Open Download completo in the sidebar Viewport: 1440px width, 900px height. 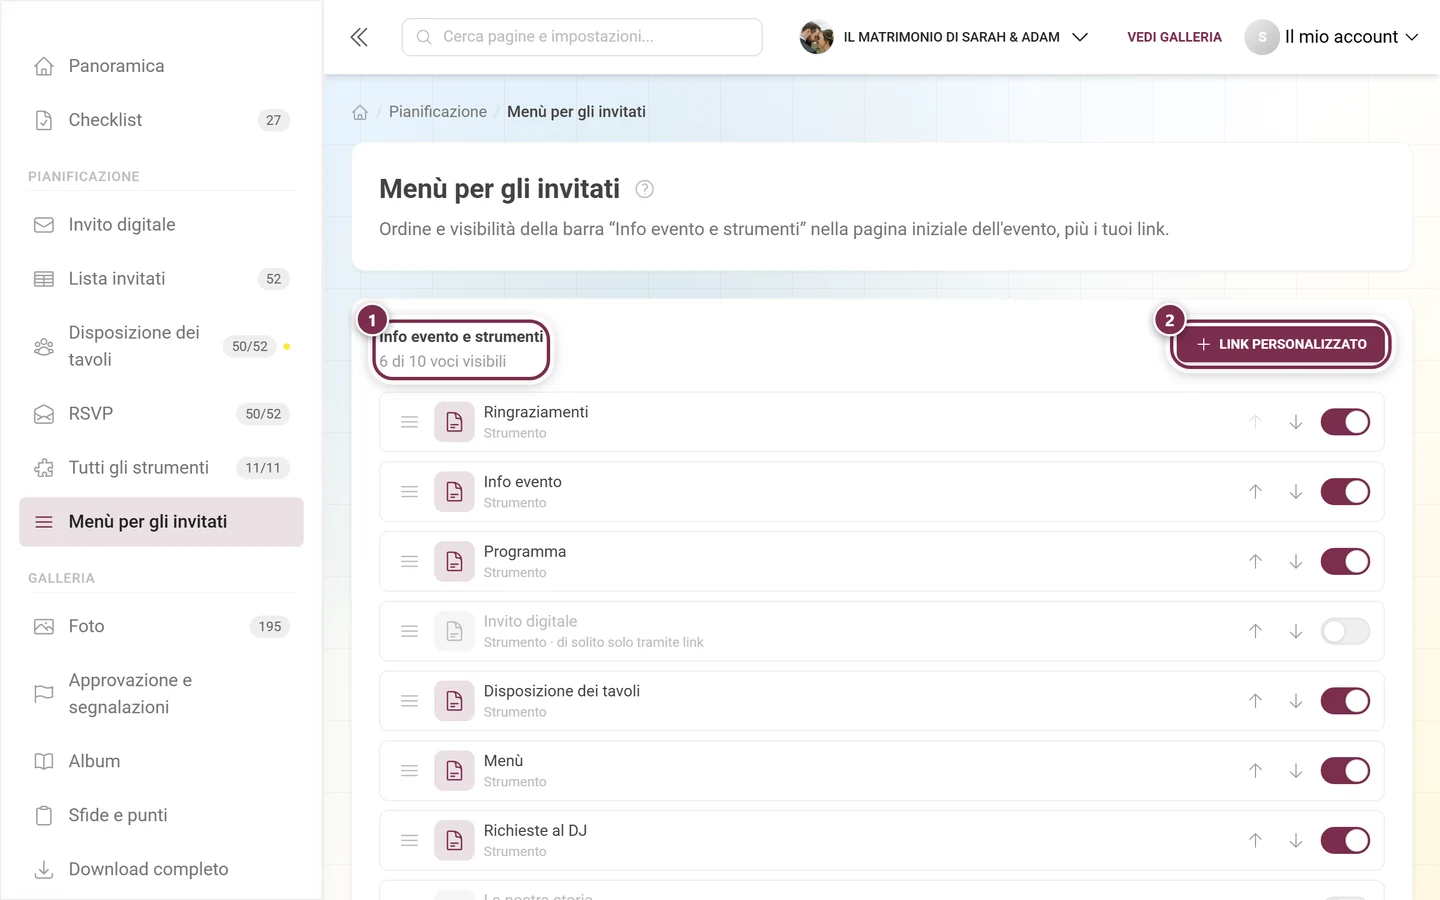(161, 870)
